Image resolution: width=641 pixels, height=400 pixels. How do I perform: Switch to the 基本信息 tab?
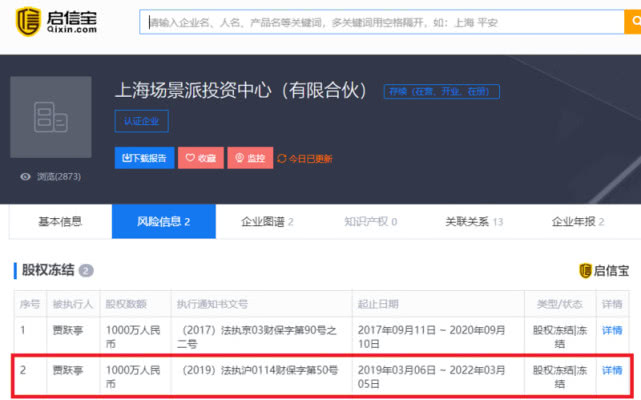[x=60, y=221]
